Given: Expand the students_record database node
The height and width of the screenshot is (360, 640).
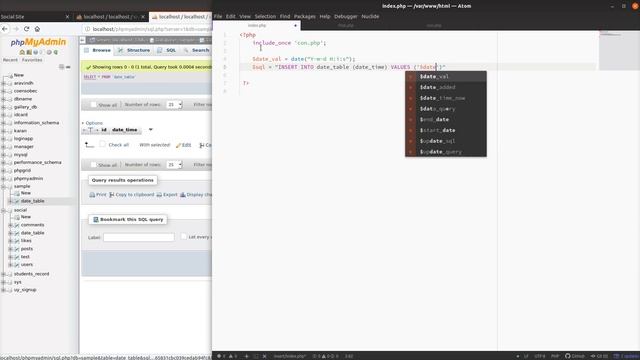Looking at the screenshot, I should [x=4, y=274].
